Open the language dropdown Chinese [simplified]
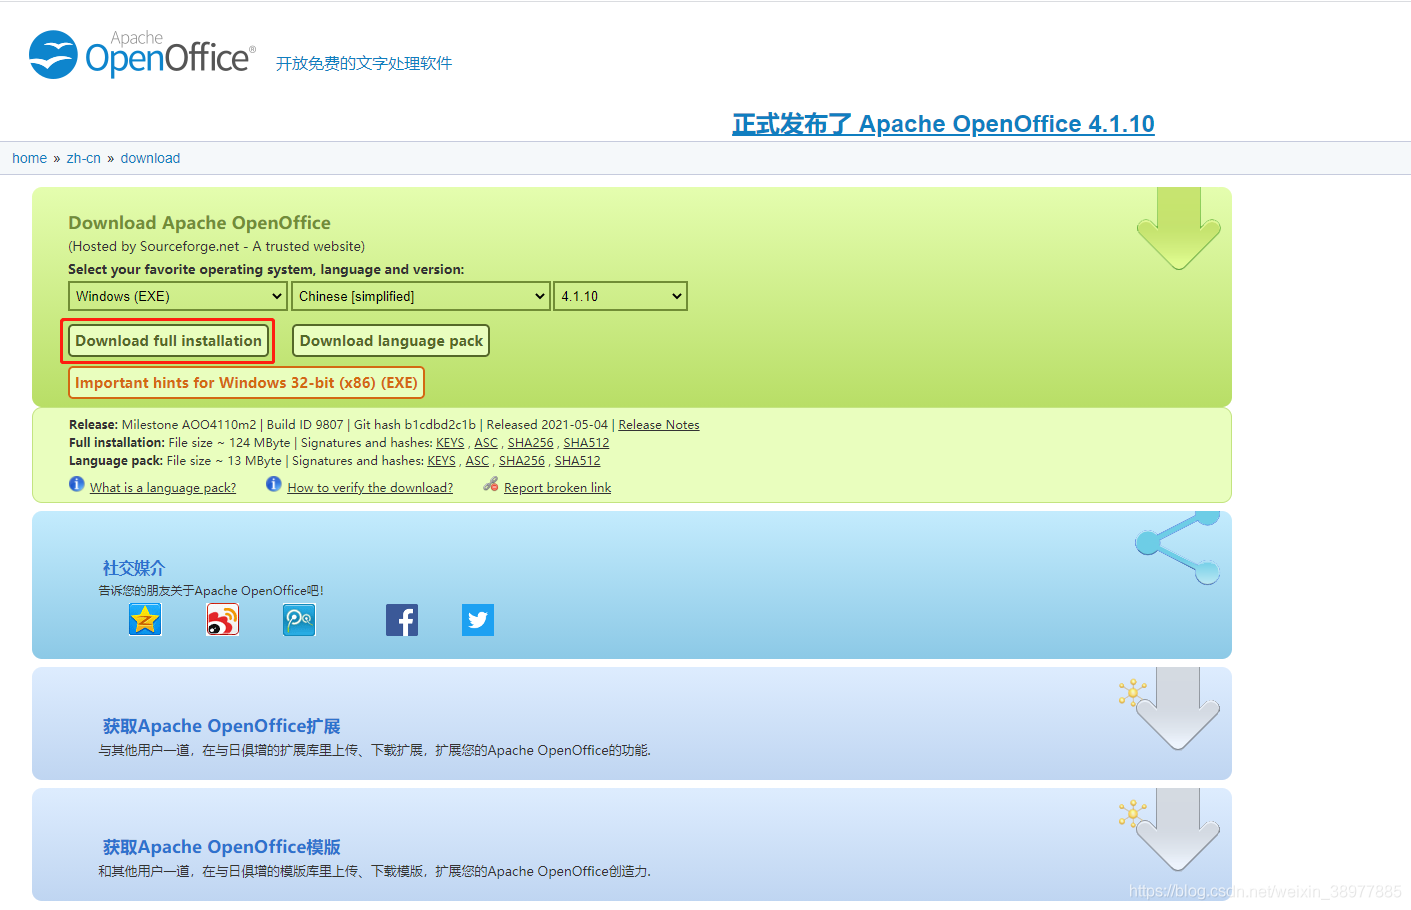The image size is (1411, 910). click(x=421, y=296)
